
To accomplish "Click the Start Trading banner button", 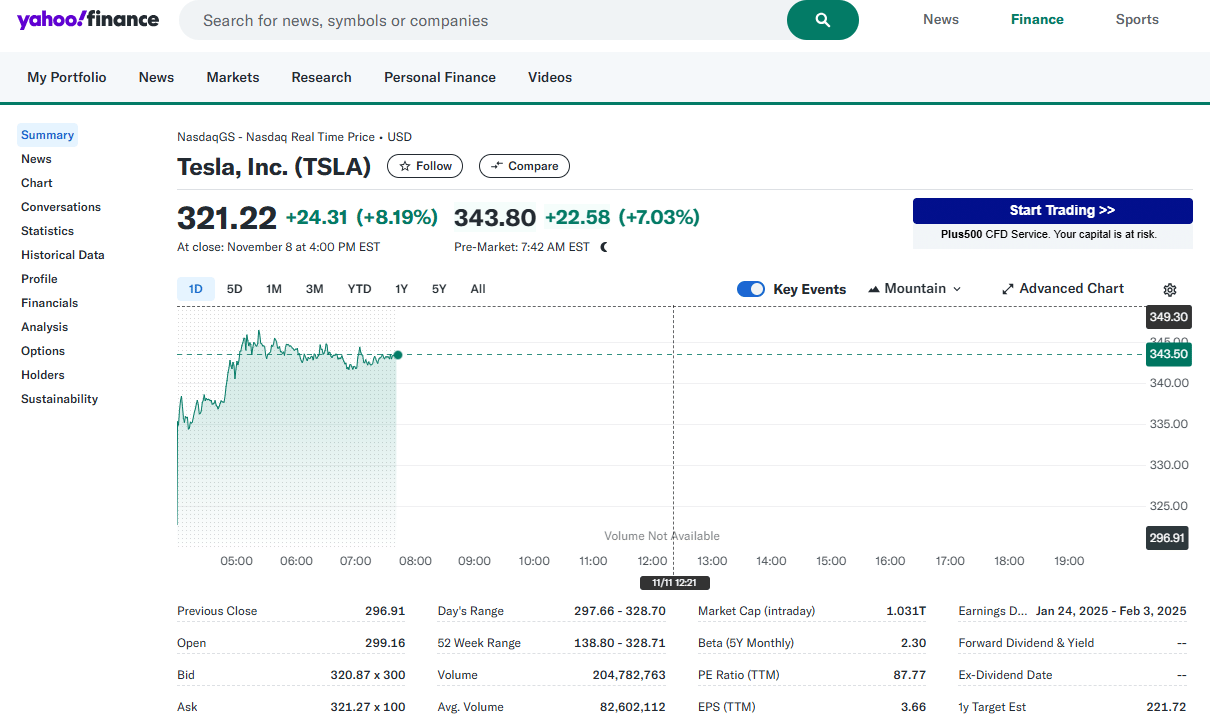I will point(1052,211).
